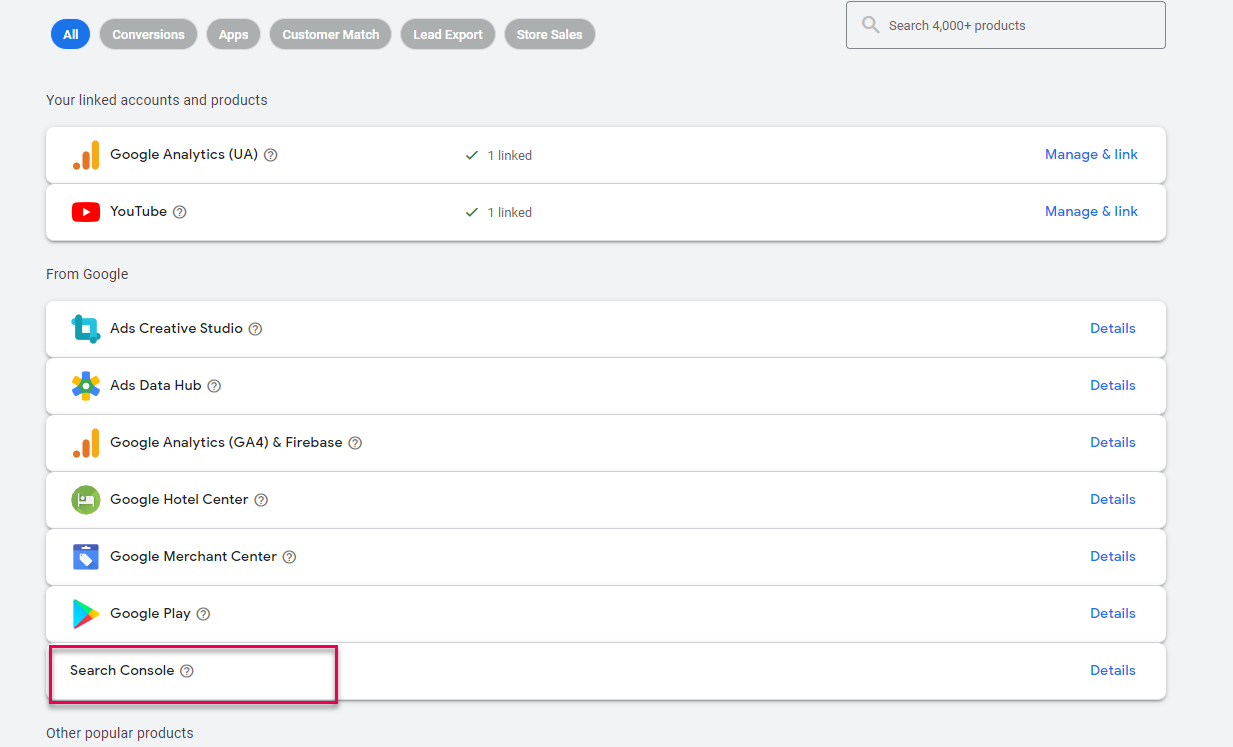Click the magnifier icon in the search bar

coord(869,25)
